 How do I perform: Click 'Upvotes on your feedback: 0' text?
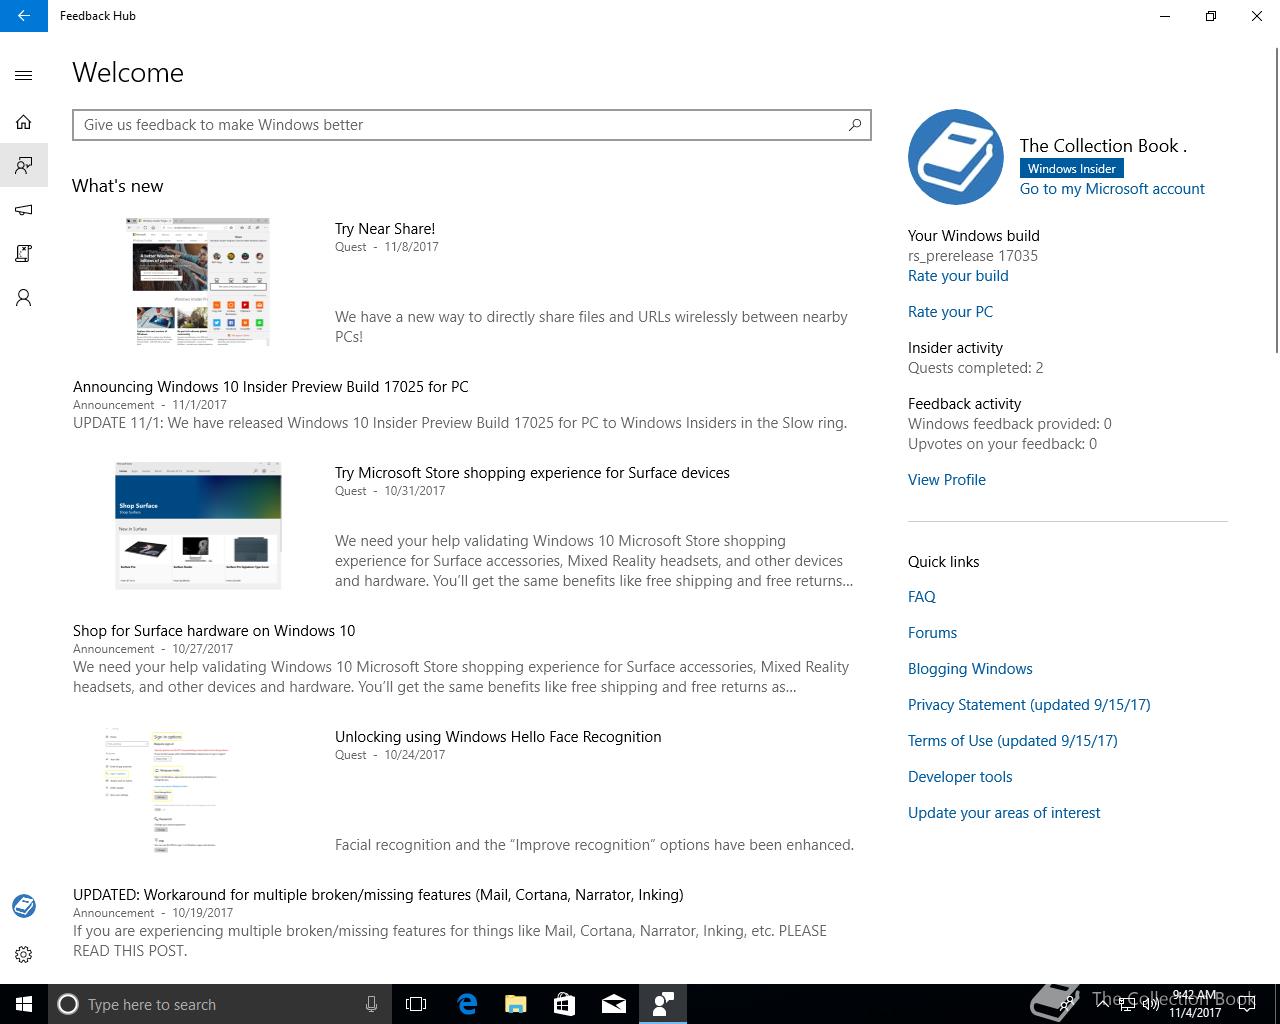click(x=1002, y=444)
